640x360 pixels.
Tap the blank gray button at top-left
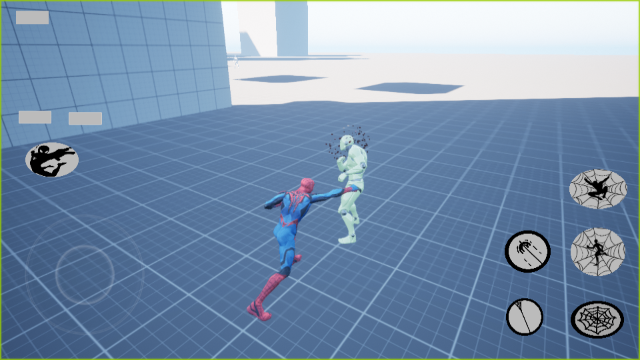tap(33, 18)
